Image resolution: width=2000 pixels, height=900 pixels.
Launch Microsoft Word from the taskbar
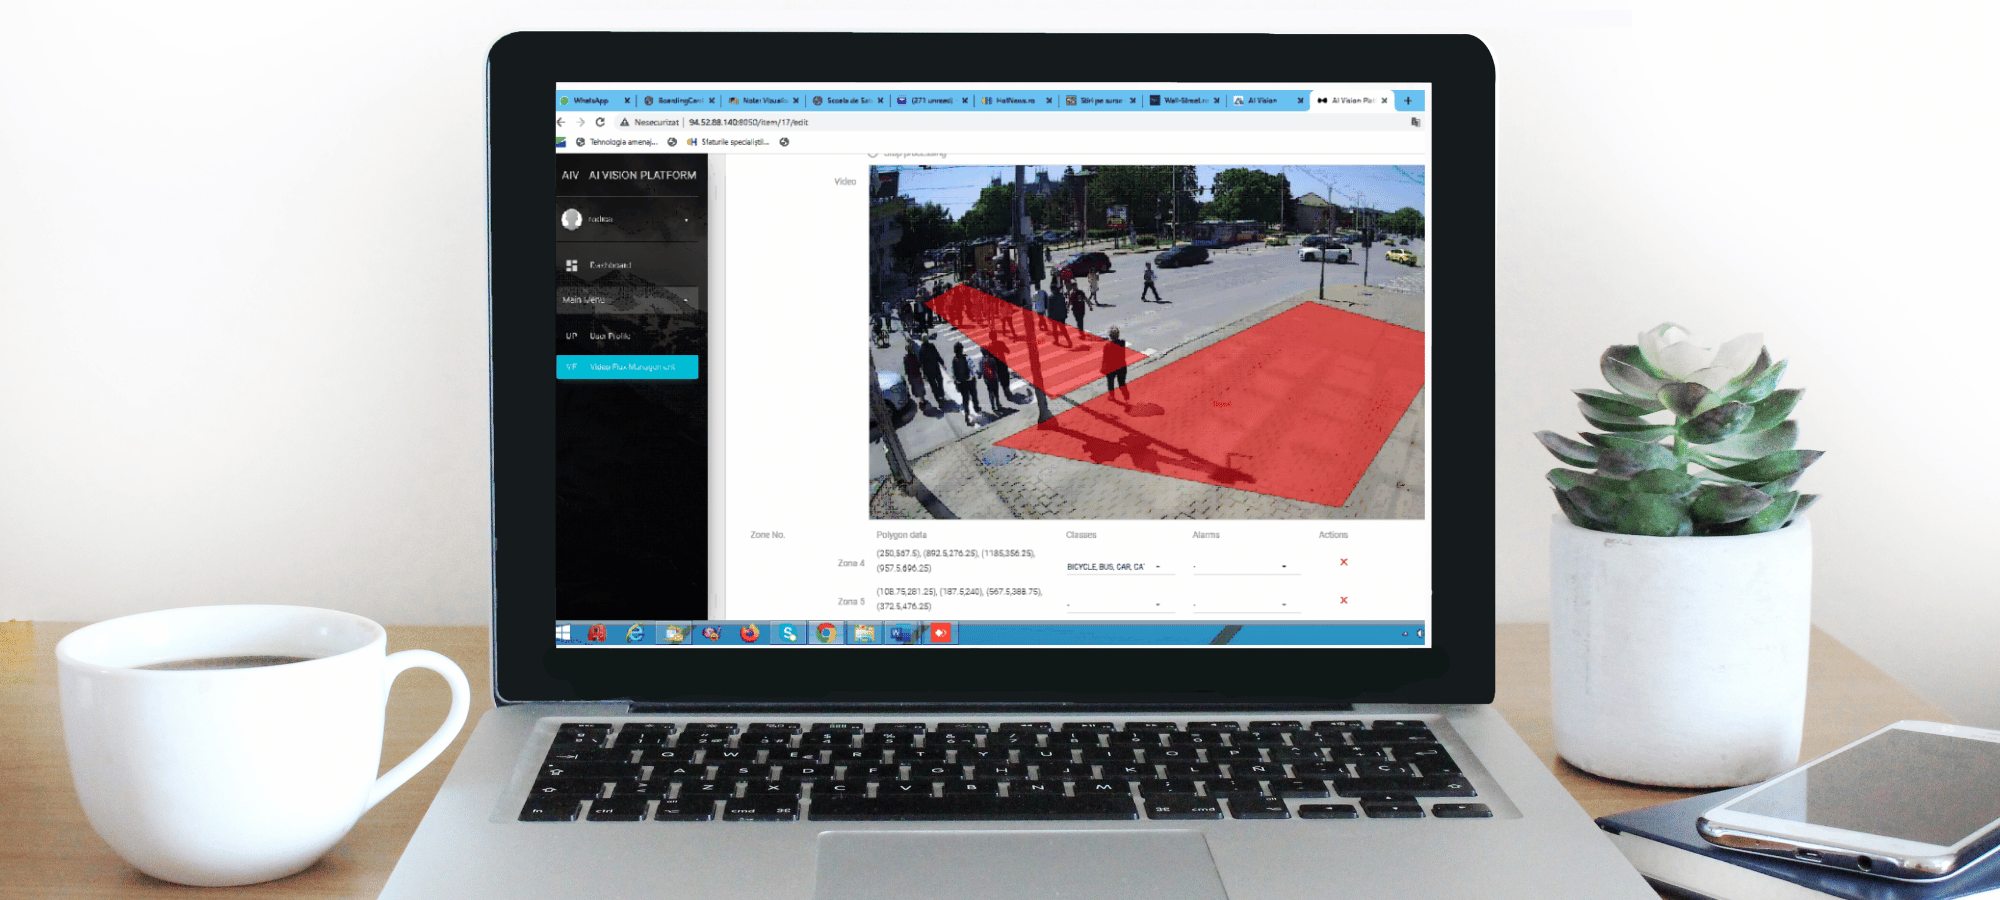pyautogui.click(x=901, y=633)
